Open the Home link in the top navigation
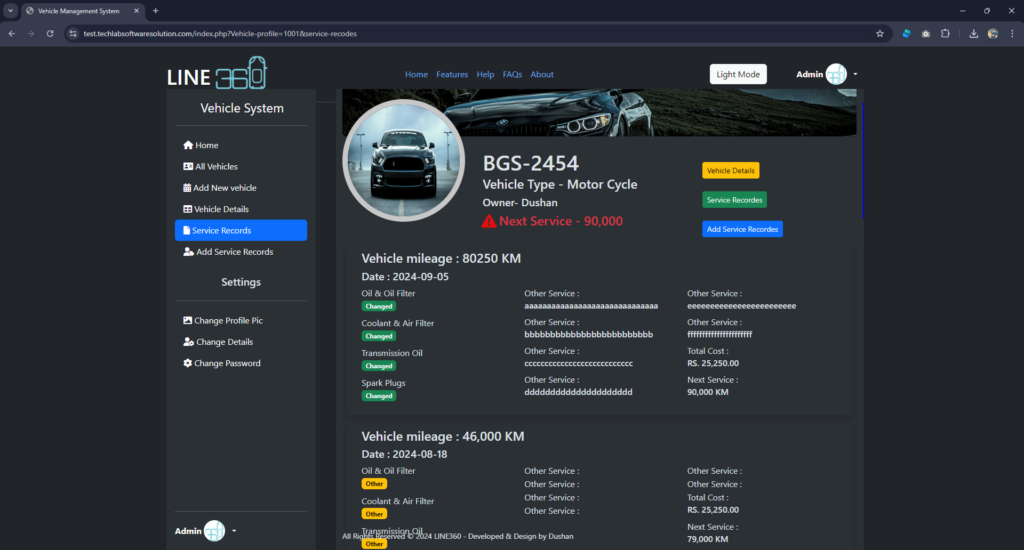1024x550 pixels. tap(416, 74)
